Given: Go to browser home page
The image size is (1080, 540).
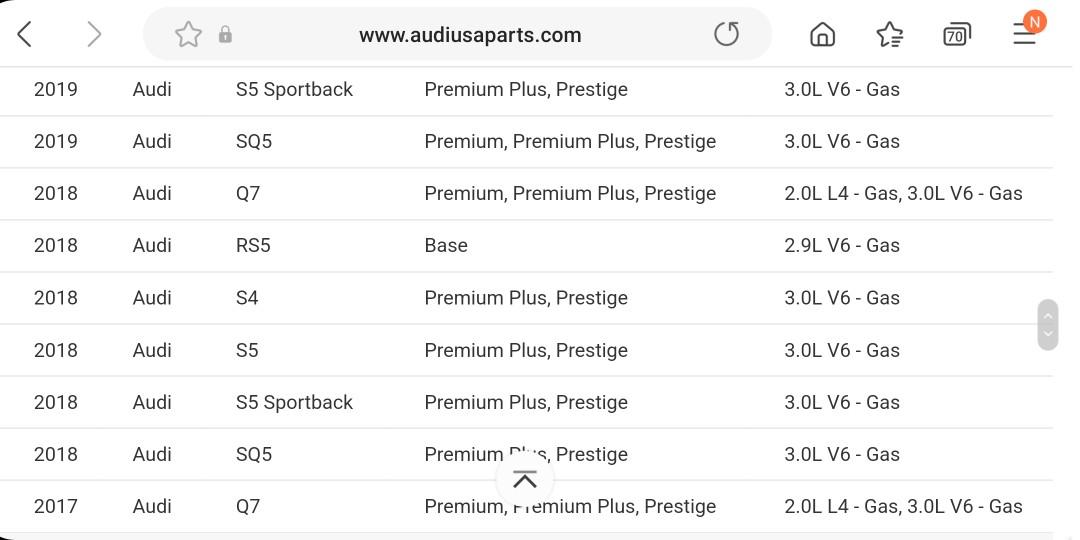Looking at the screenshot, I should point(822,35).
